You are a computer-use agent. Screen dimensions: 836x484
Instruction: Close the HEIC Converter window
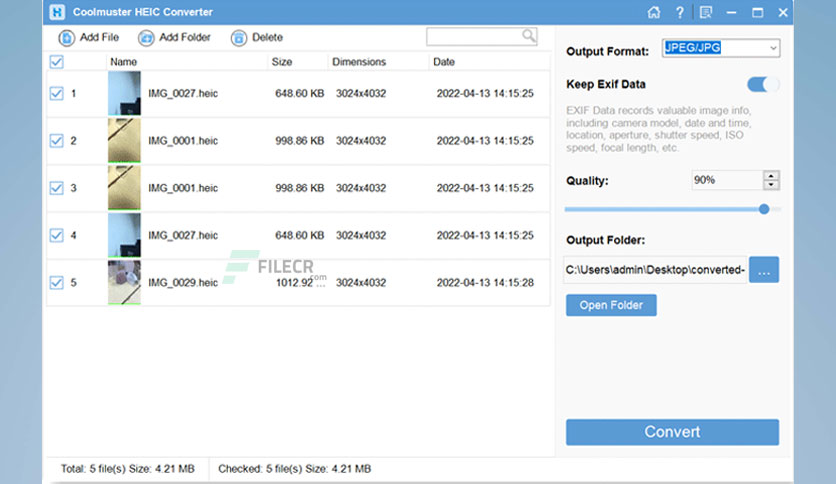coord(783,12)
